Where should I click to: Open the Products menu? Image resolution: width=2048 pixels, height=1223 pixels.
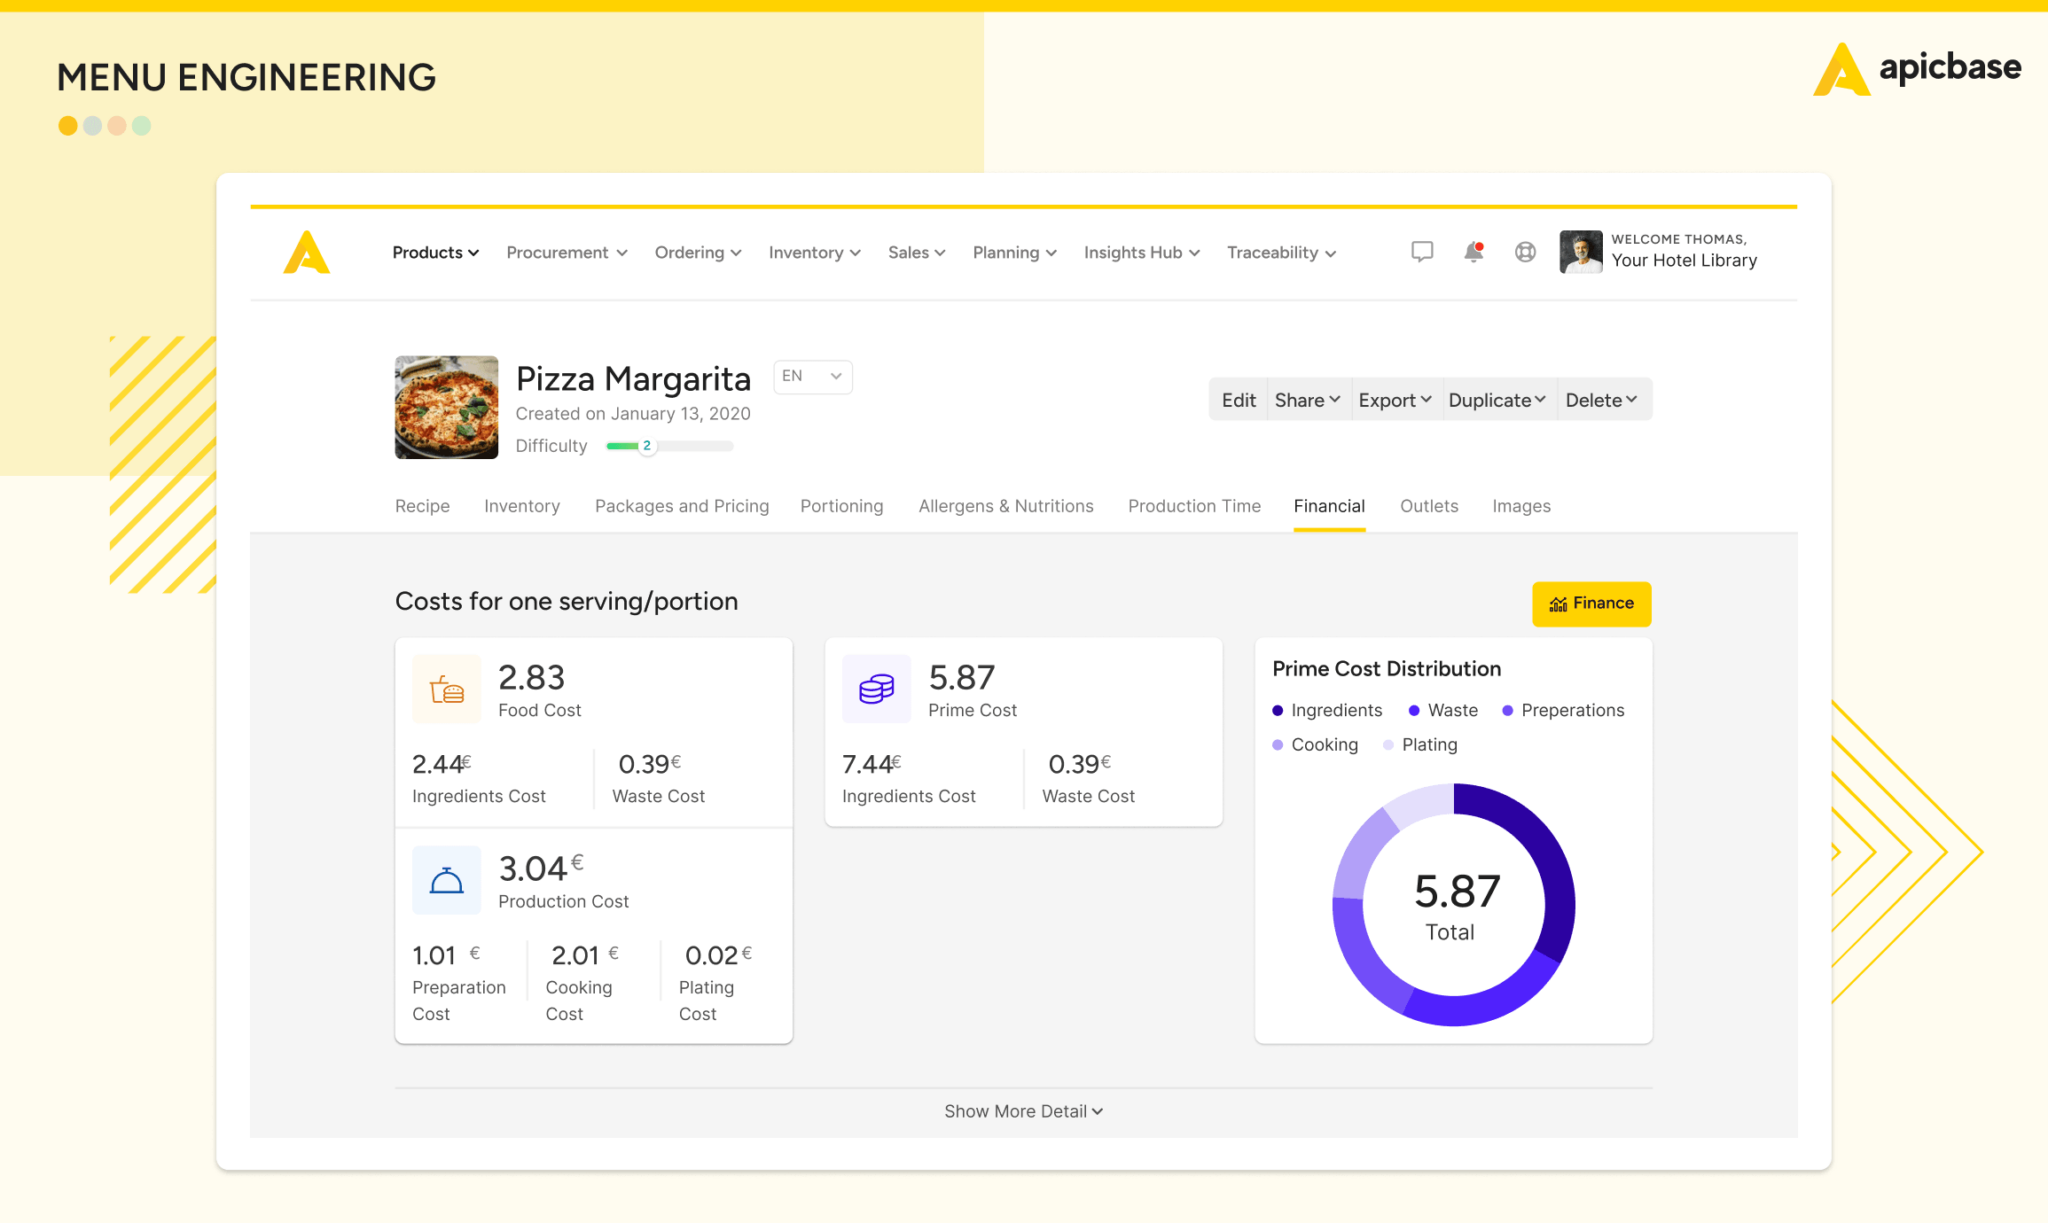(x=435, y=252)
